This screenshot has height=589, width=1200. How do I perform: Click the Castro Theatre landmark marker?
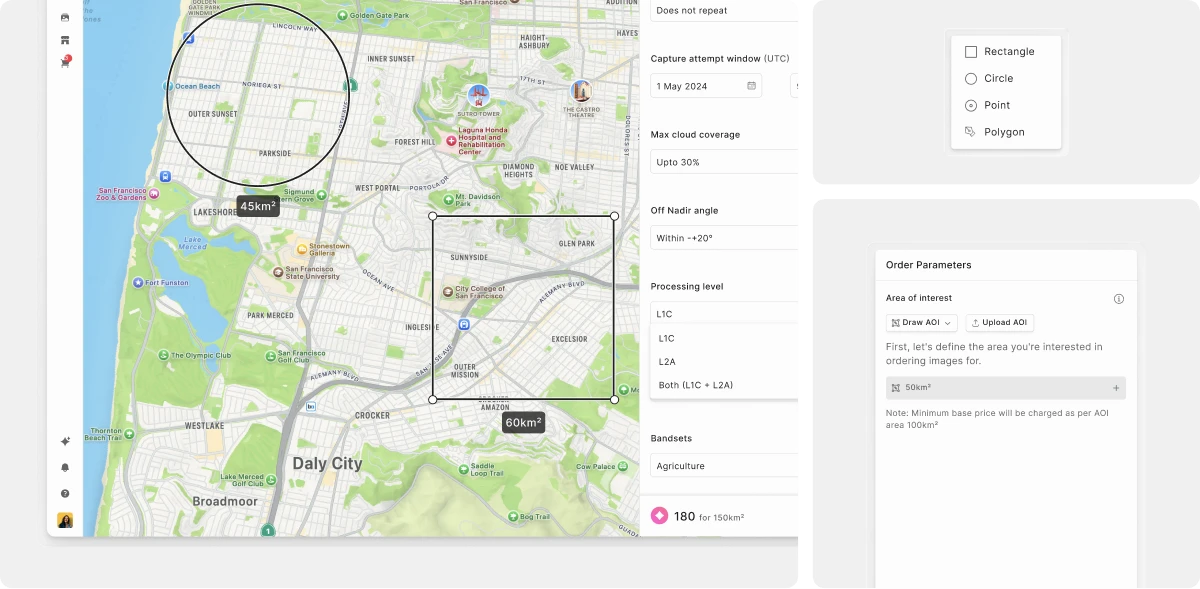[x=581, y=92]
